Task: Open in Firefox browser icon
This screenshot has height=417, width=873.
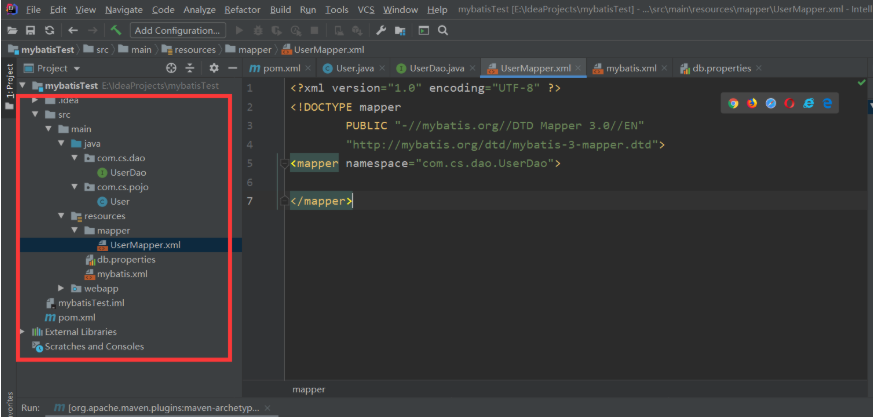Action: (x=752, y=103)
